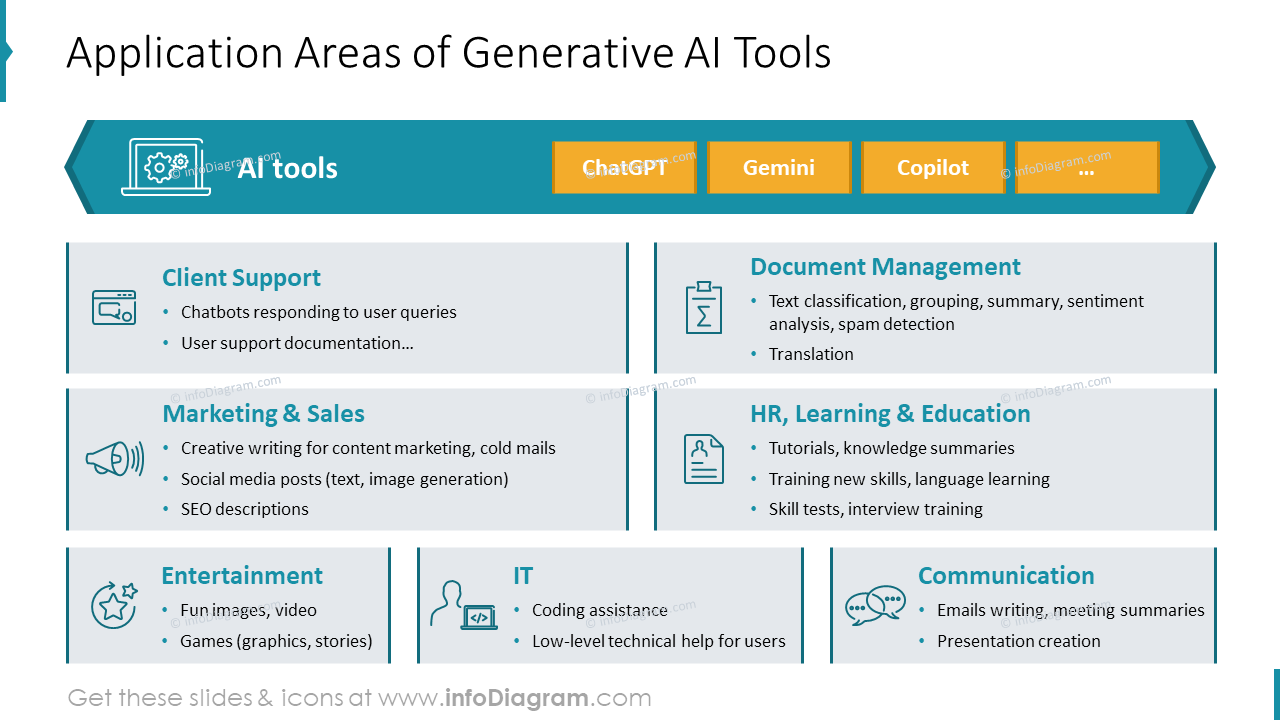
Task: Select the chatbot window icon beside Client Support
Action: coord(114,307)
